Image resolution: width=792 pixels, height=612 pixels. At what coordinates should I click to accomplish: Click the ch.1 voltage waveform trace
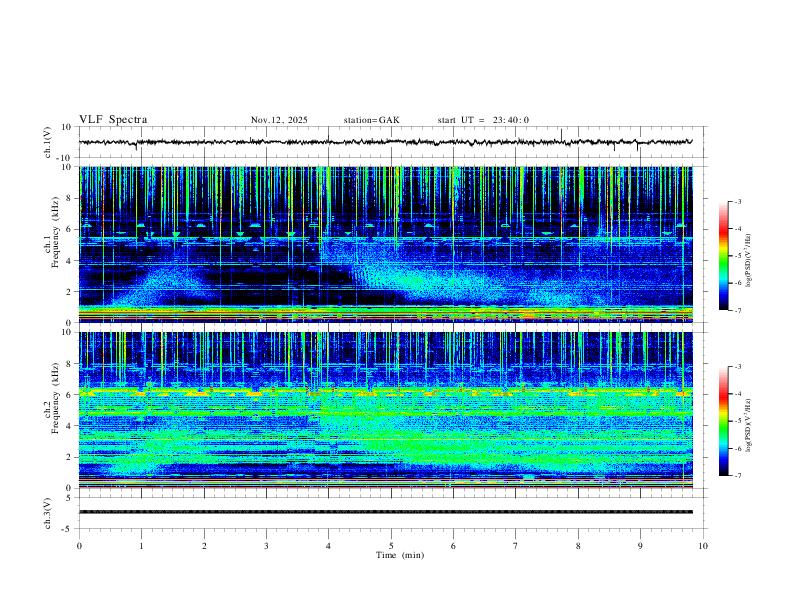coord(385,142)
